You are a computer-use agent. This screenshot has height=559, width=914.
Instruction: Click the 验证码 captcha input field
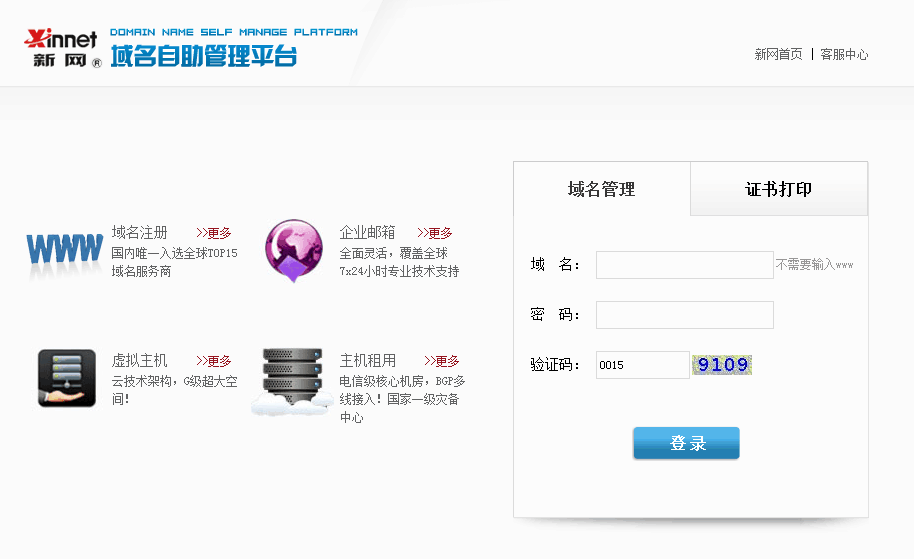[x=642, y=365]
